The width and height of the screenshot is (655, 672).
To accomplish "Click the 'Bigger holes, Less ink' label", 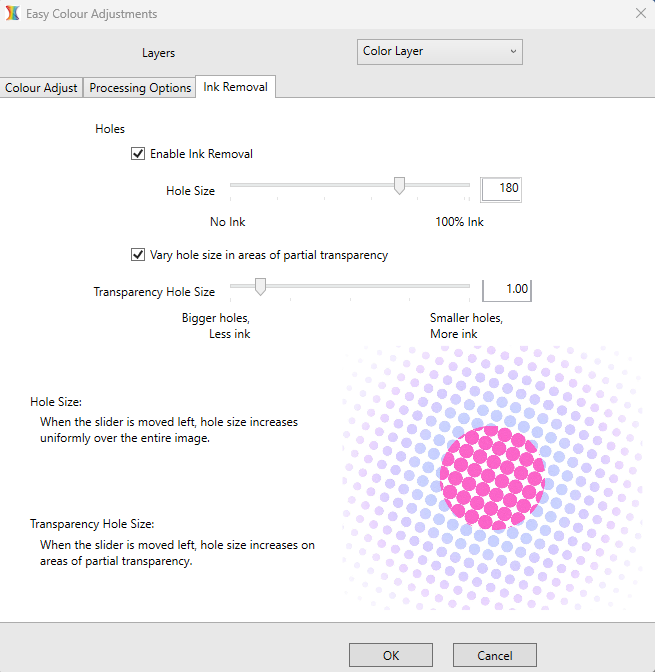I will [x=216, y=326].
